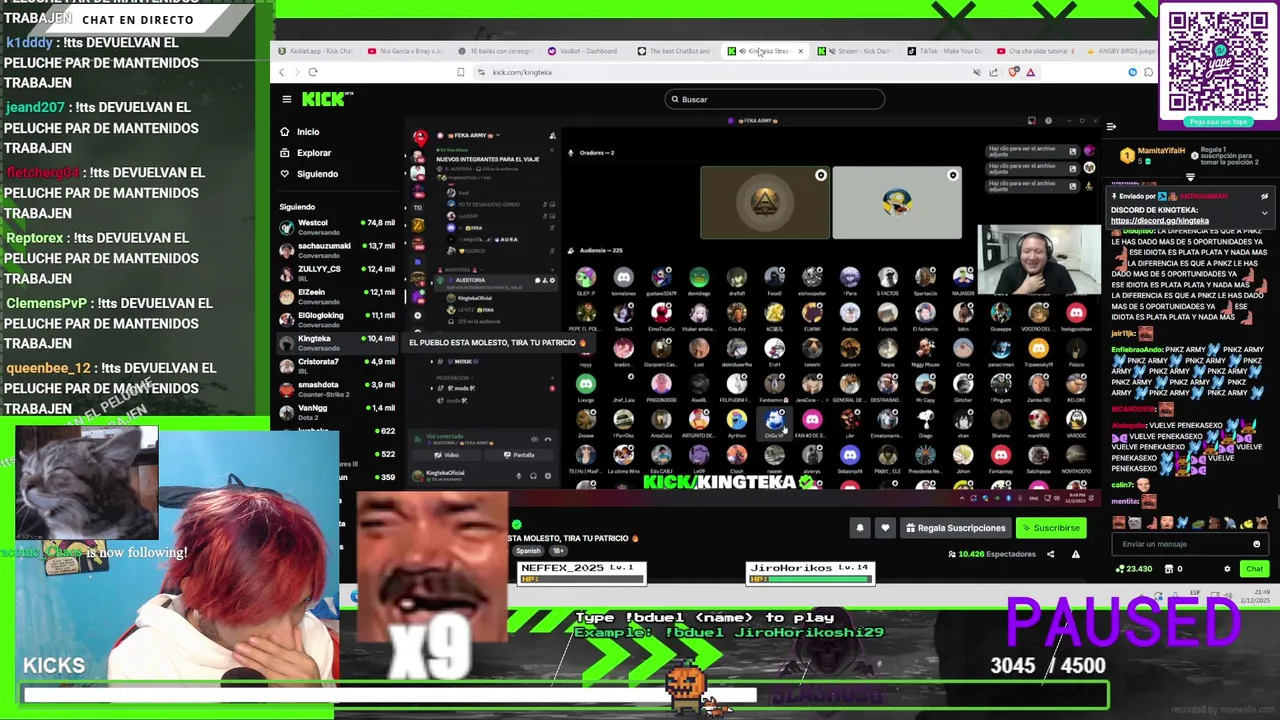Click the Video button in Discord
1280x720 pixels.
coord(446,455)
